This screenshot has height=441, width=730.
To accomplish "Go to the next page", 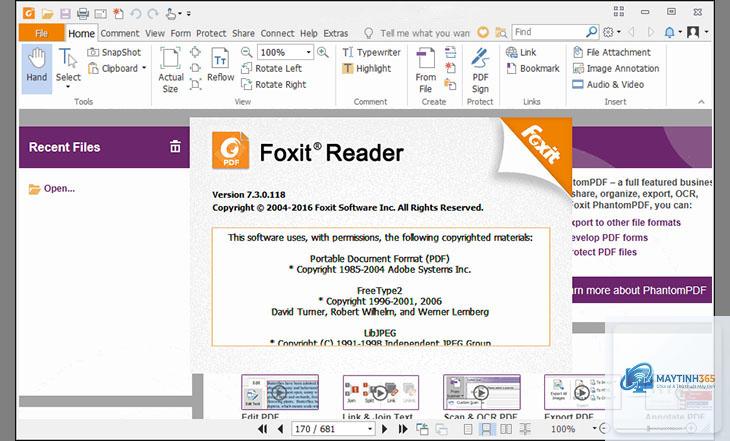I will 385,429.
